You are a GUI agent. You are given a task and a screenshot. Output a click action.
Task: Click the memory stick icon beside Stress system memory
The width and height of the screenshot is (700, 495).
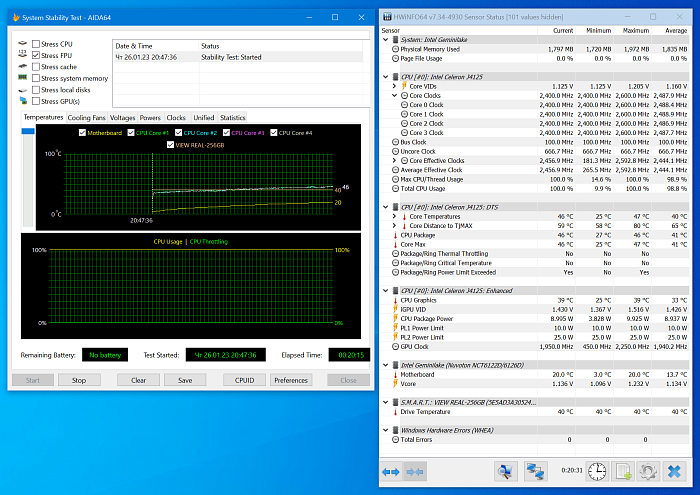[x=22, y=78]
